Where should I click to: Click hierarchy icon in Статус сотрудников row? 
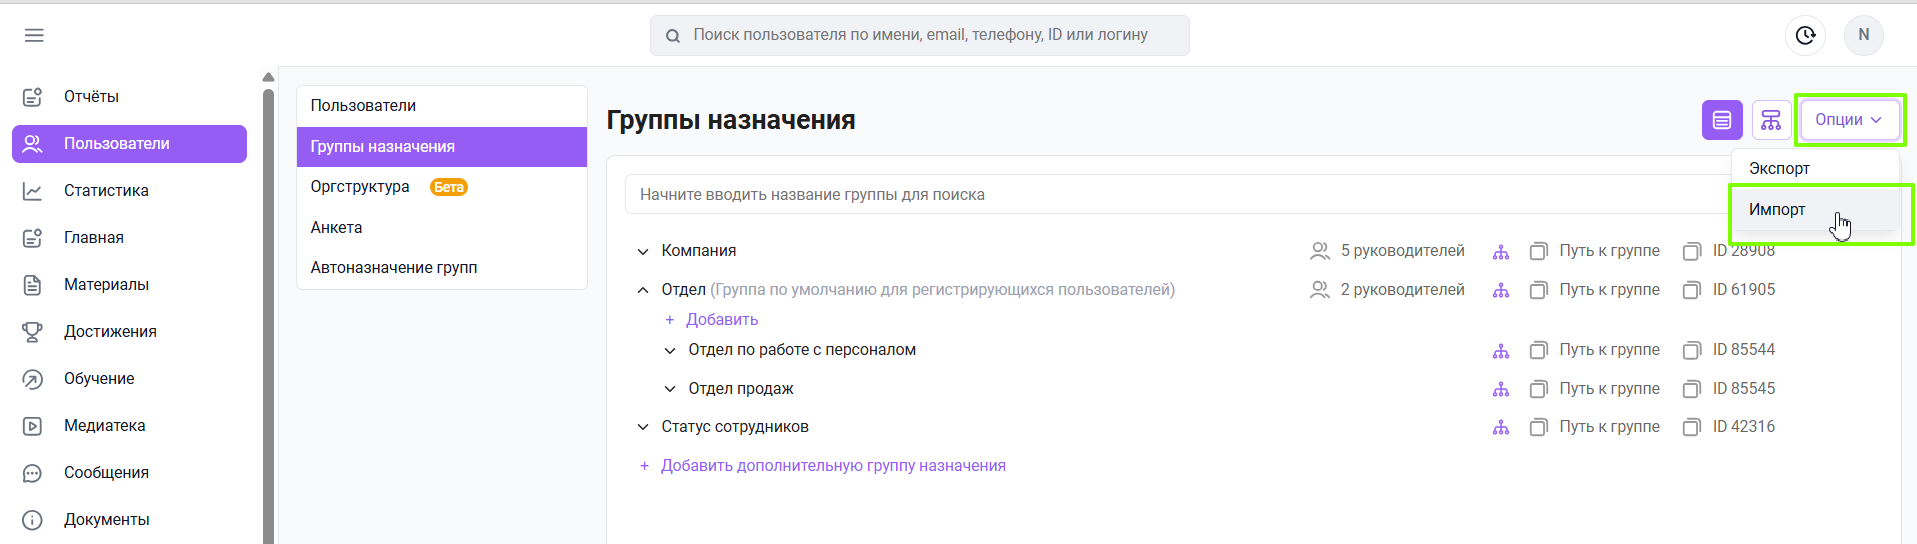click(1501, 428)
